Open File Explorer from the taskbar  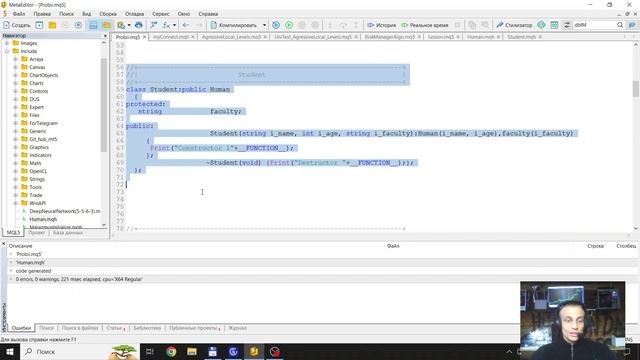[192, 351]
